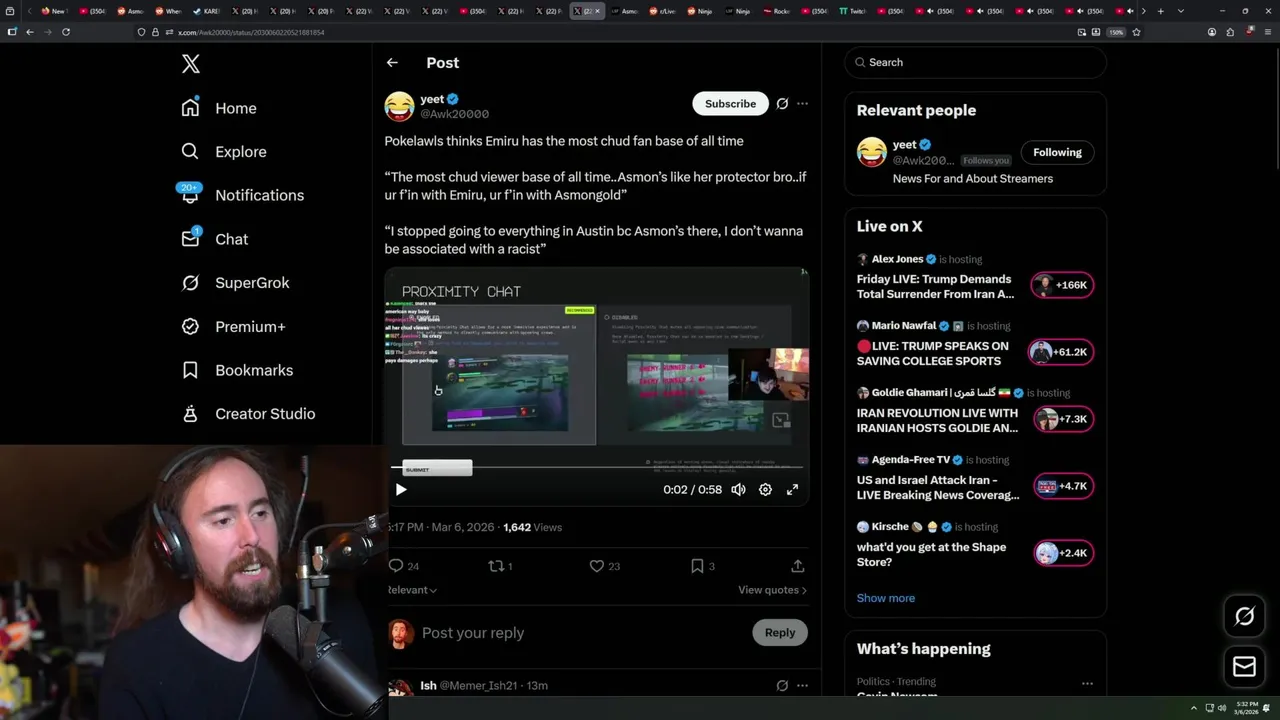Open yeet's avatar on the post

(x=399, y=106)
